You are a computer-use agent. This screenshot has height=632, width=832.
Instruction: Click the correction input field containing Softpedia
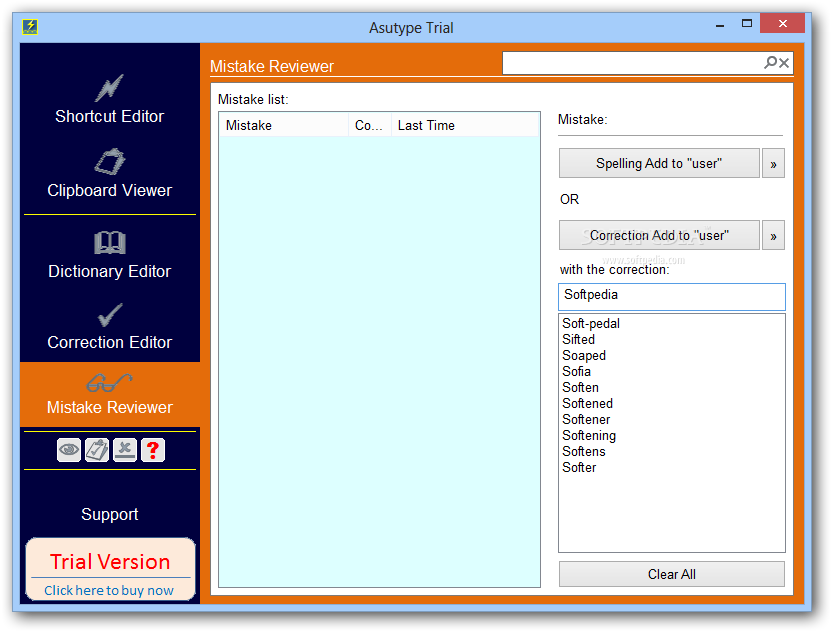tap(672, 297)
